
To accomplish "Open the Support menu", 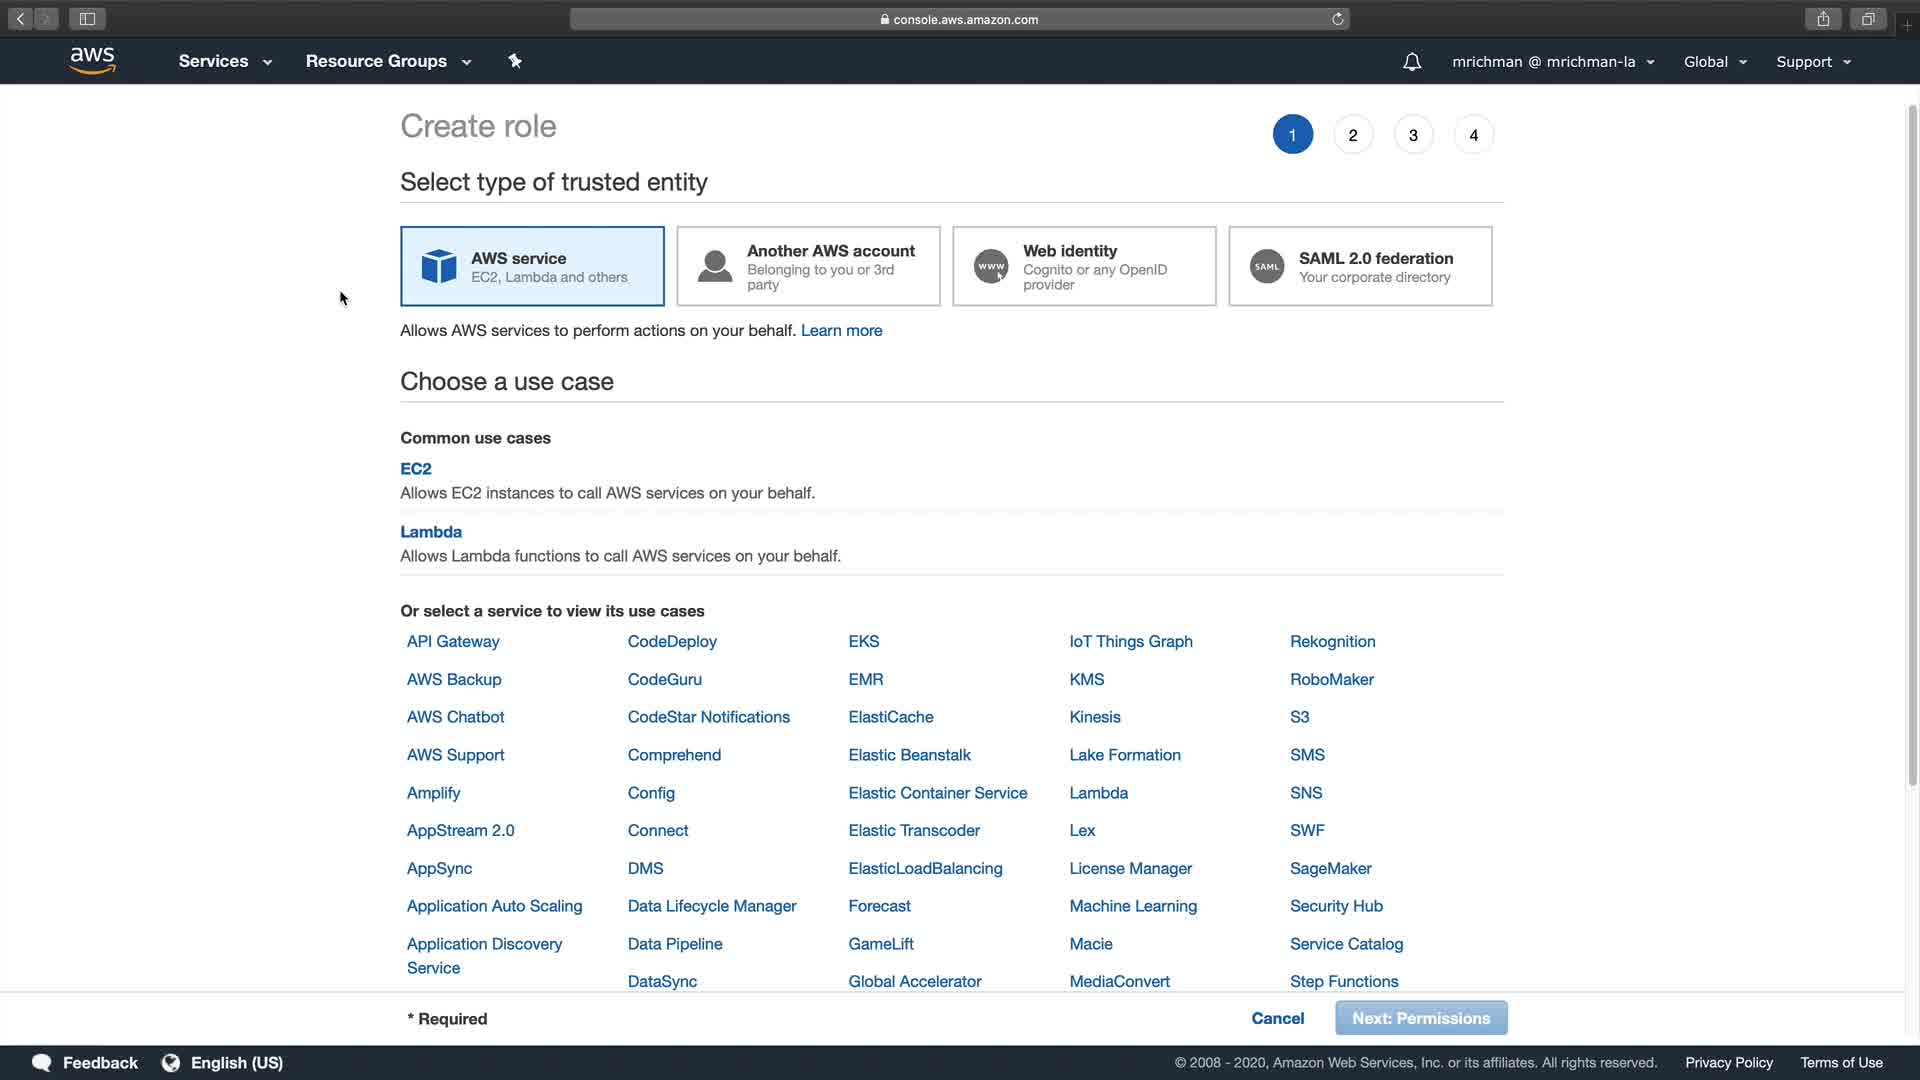I will pyautogui.click(x=1813, y=62).
